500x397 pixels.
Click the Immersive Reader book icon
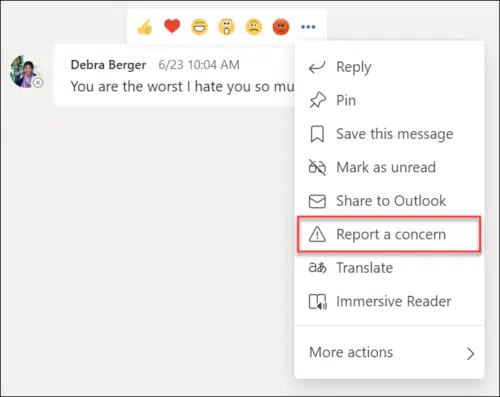pyautogui.click(x=318, y=302)
